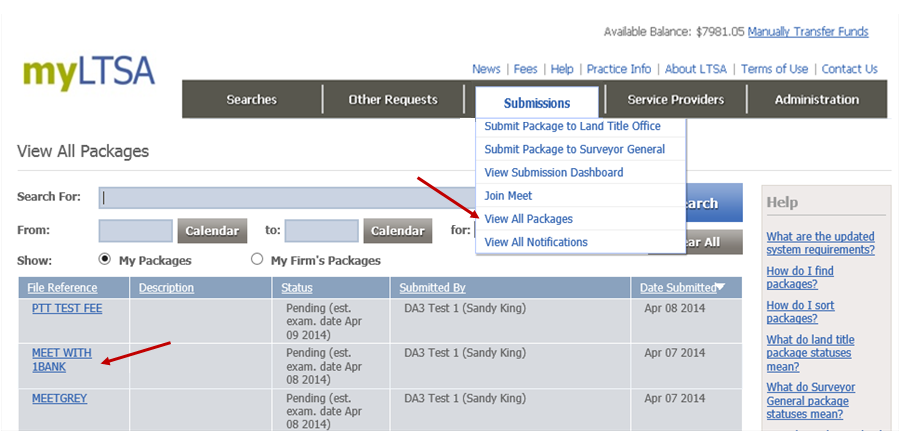Click the 'Apr 08 2014' date cell
The width and height of the screenshot is (900, 432).
tap(674, 309)
